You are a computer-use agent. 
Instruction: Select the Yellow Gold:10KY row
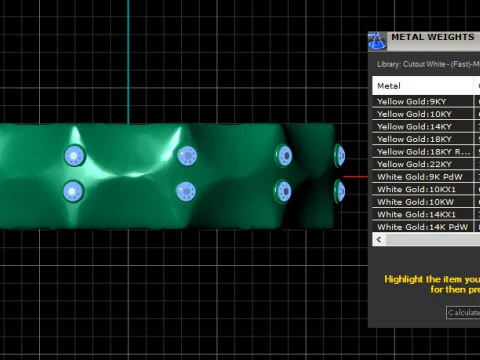(x=426, y=114)
